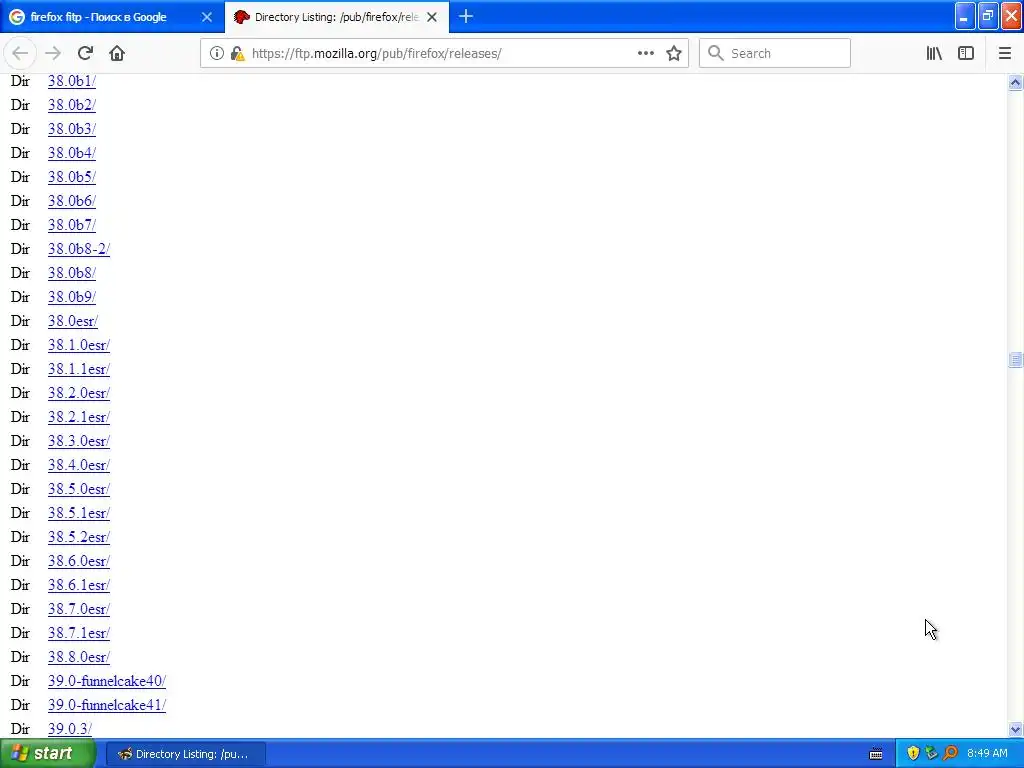
Task: Open the 38.1.1esr/ directory link
Action: pyautogui.click(x=79, y=370)
